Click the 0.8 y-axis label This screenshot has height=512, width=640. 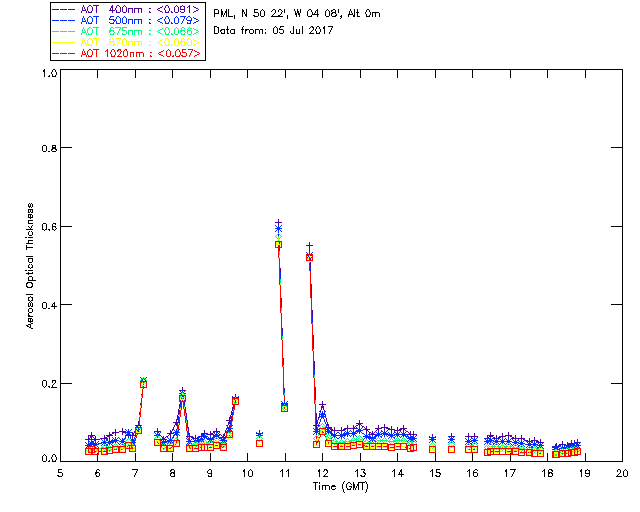[49, 148]
